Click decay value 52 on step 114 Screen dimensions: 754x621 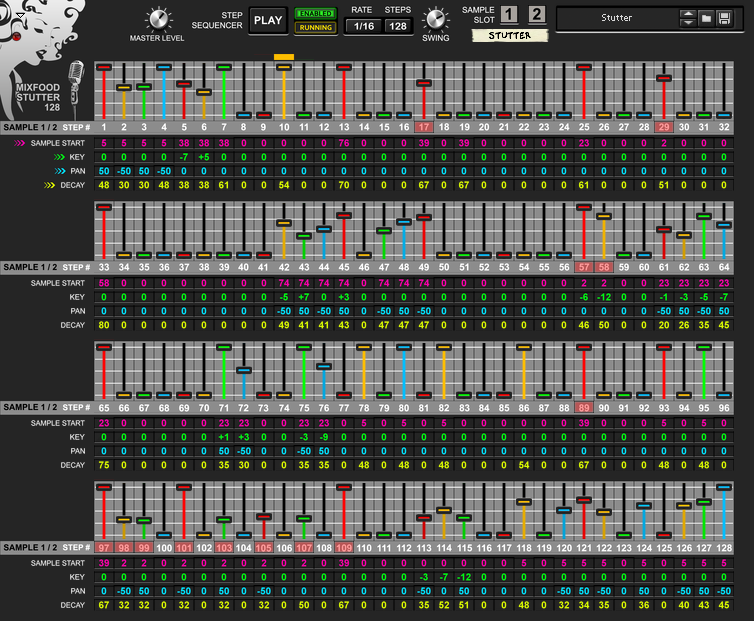[x=444, y=605]
